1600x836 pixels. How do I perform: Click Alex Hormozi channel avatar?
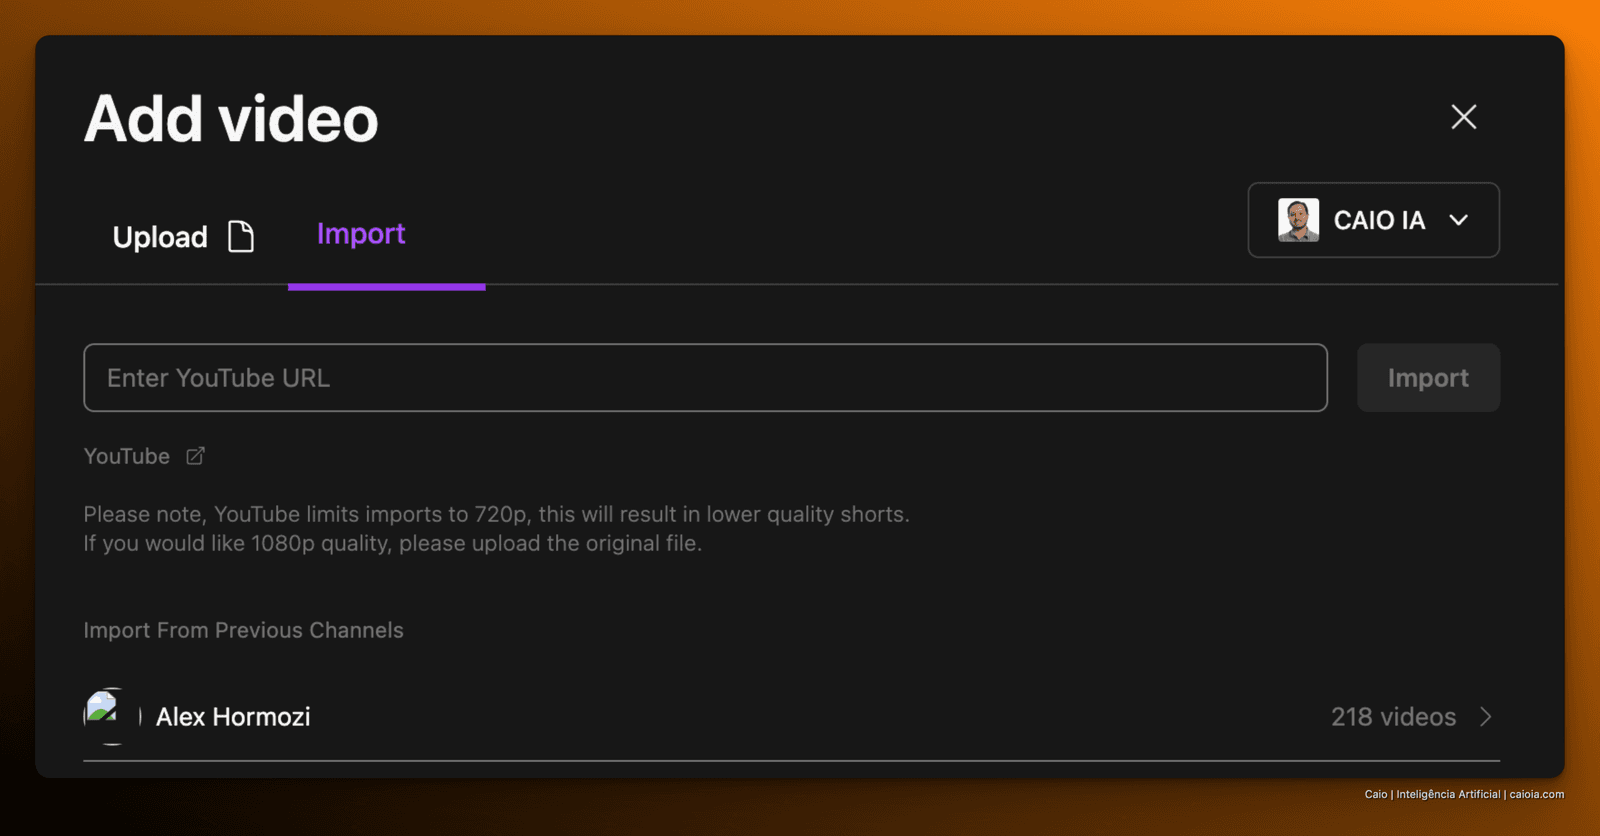pos(110,716)
